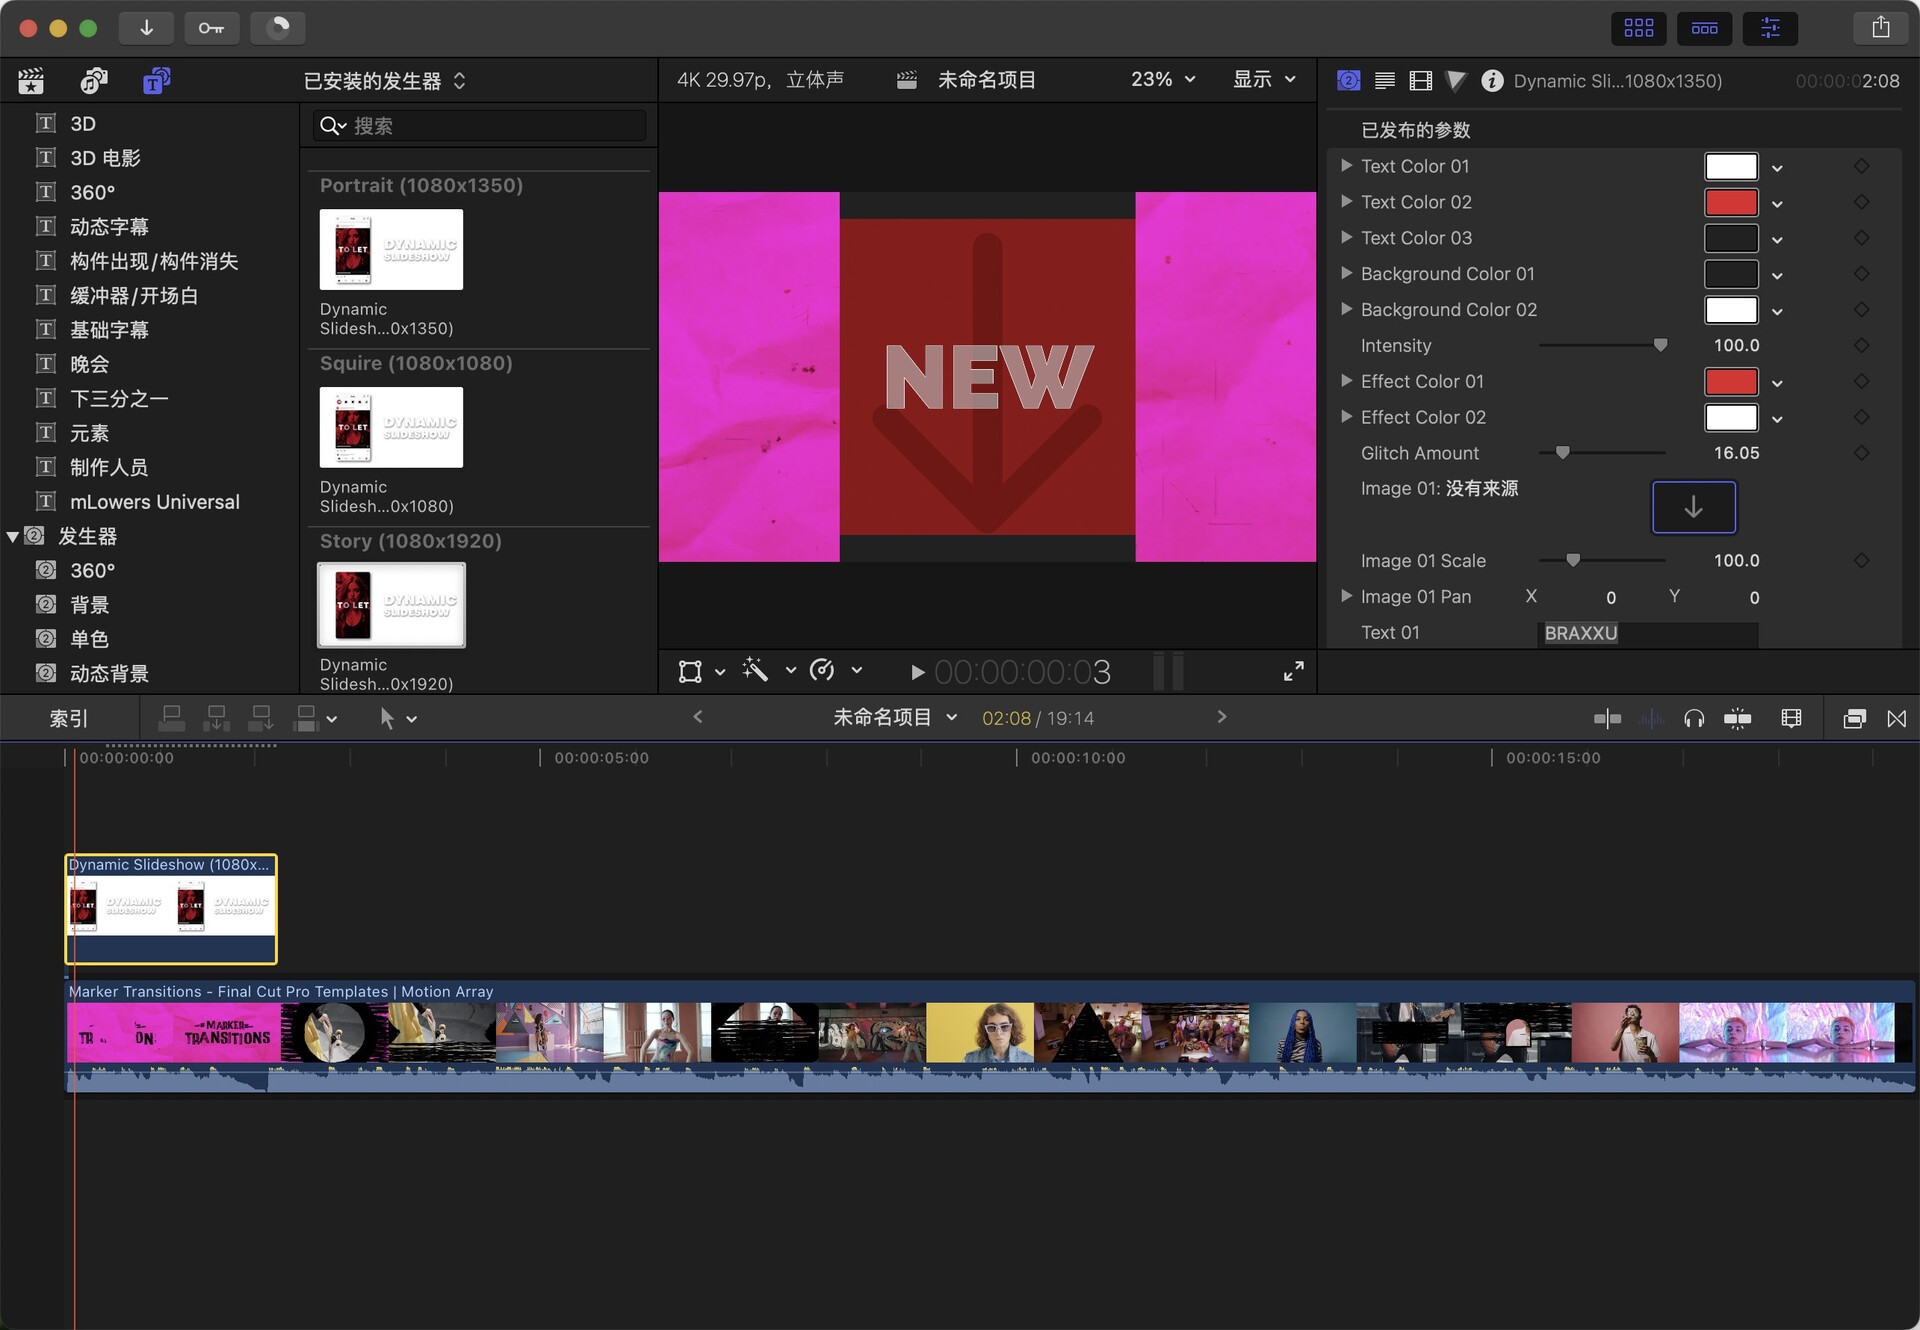The height and width of the screenshot is (1330, 1920).
Task: Click the Text Color 02 red swatch
Action: [x=1731, y=202]
